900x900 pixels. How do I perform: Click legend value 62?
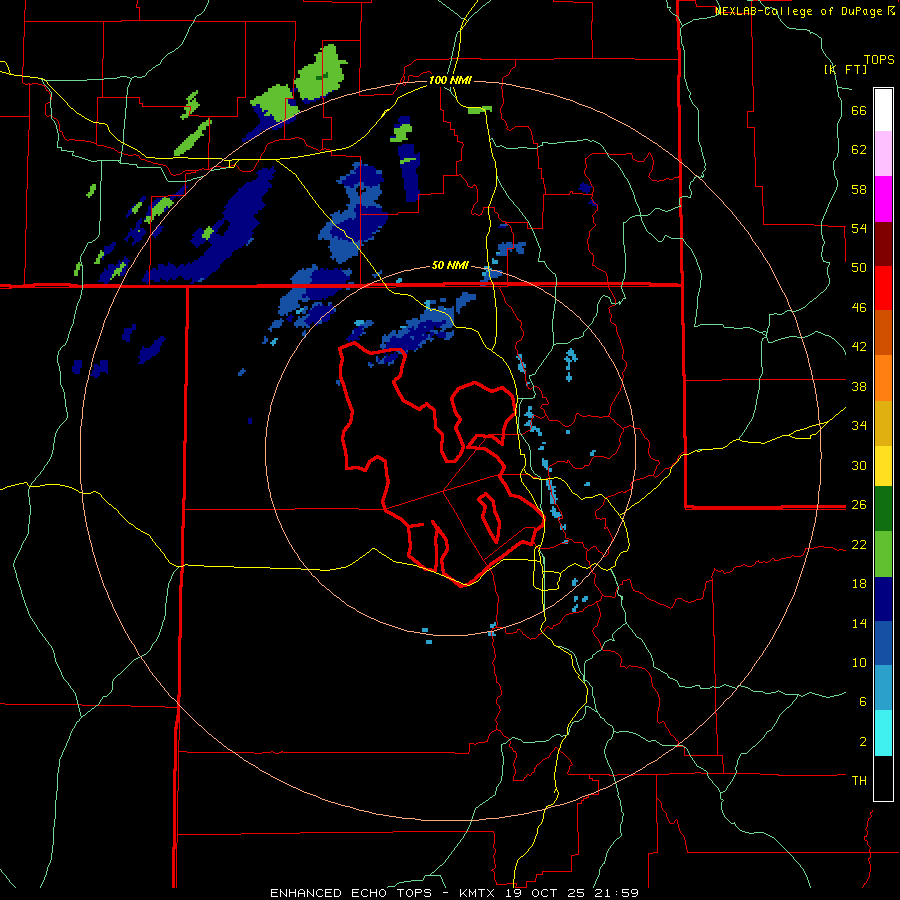[x=859, y=150]
